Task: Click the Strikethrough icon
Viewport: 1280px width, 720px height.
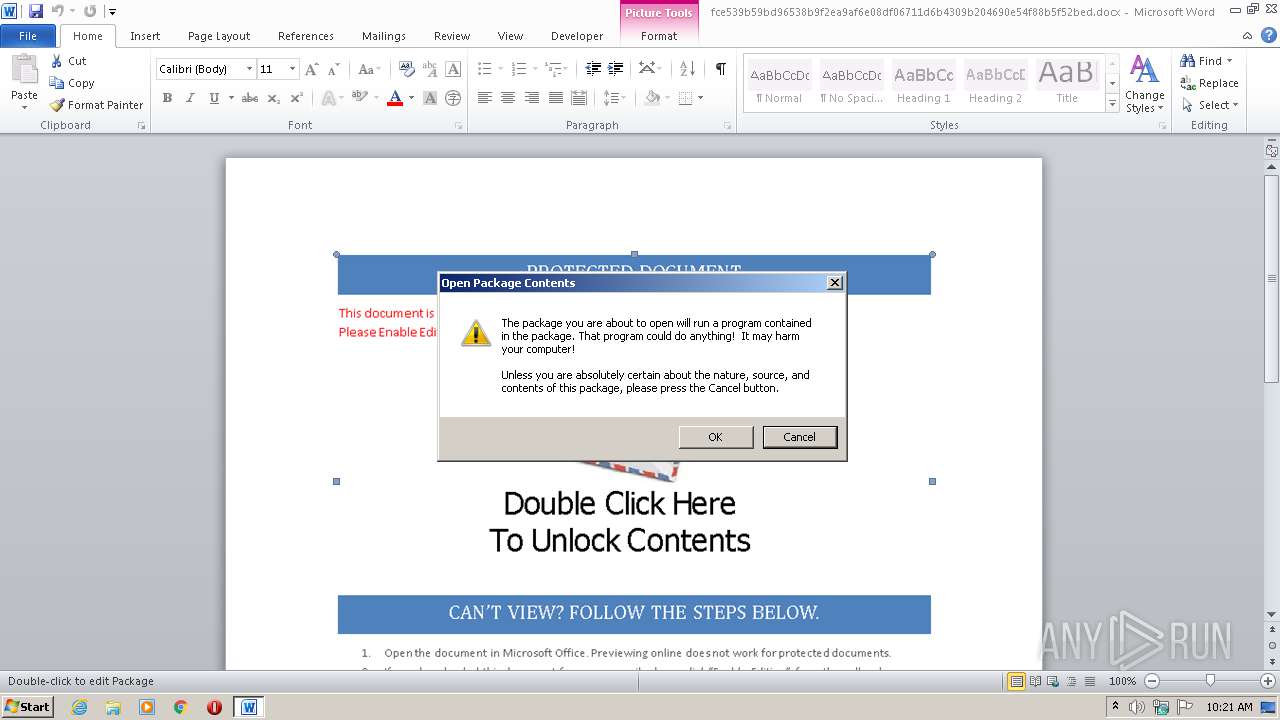Action: point(250,98)
